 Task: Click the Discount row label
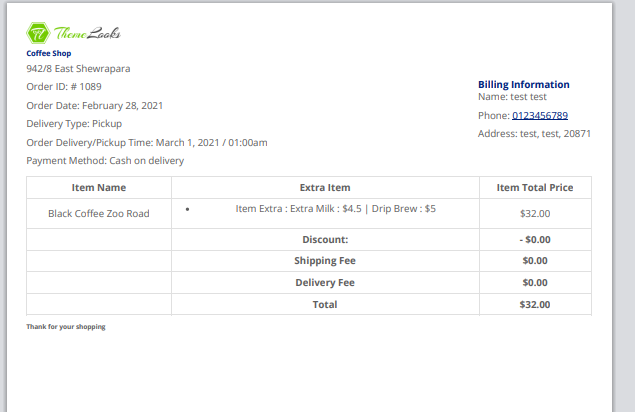pos(325,240)
